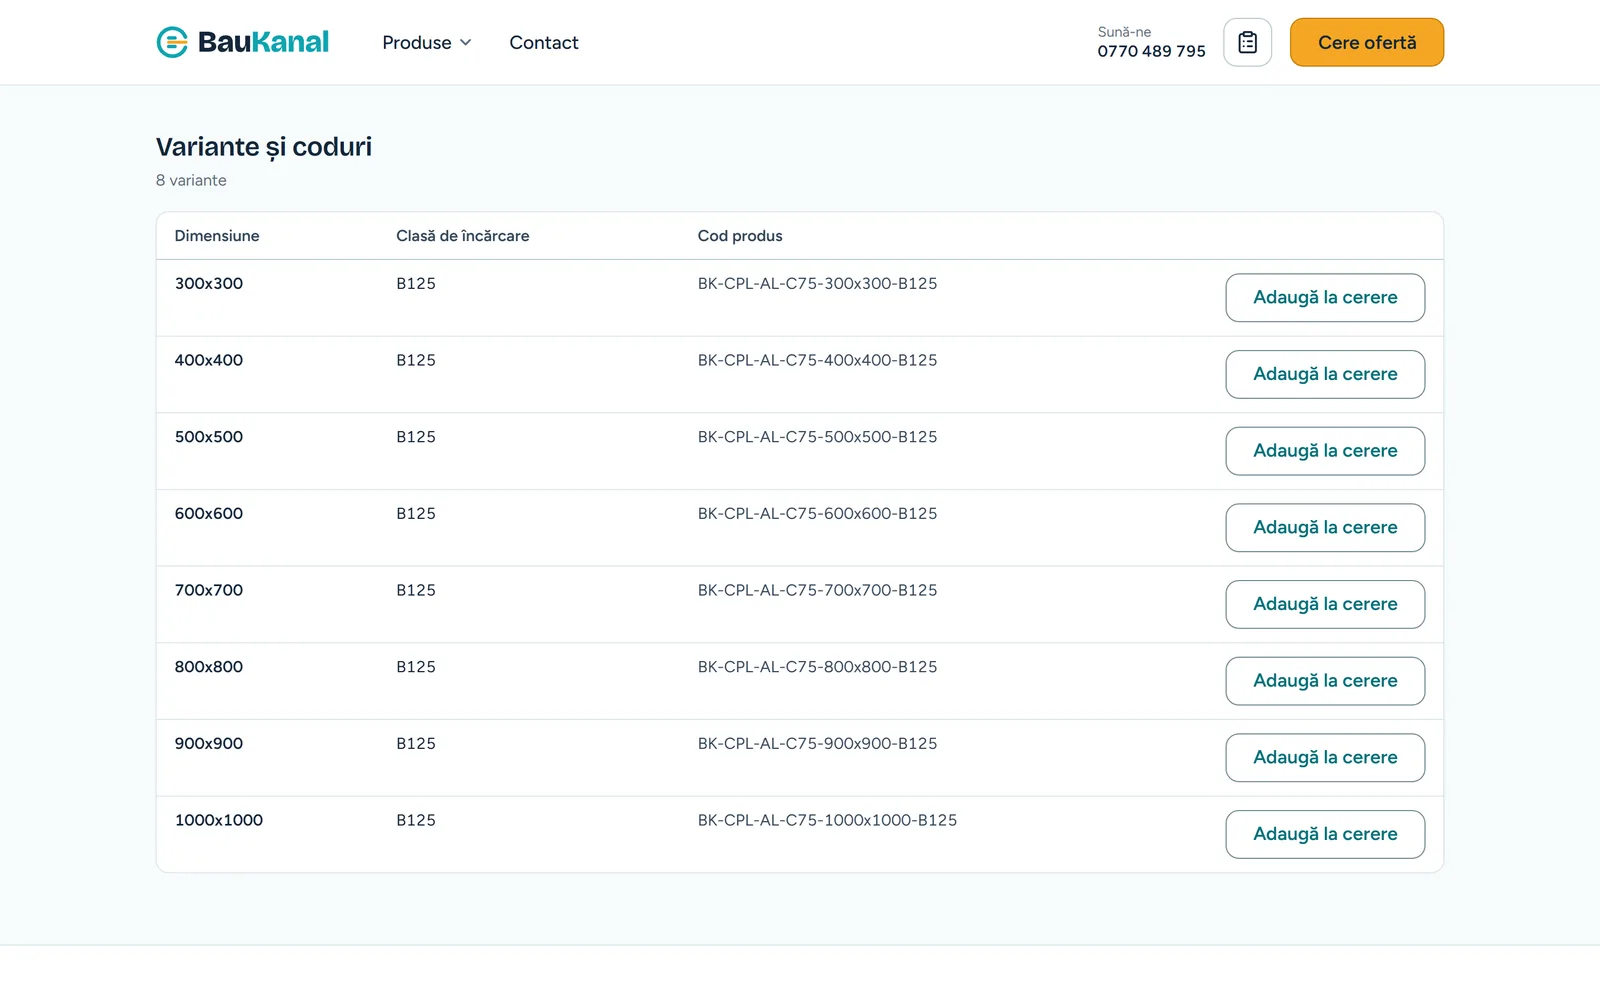
Task: Open the Contact page
Action: [544, 42]
